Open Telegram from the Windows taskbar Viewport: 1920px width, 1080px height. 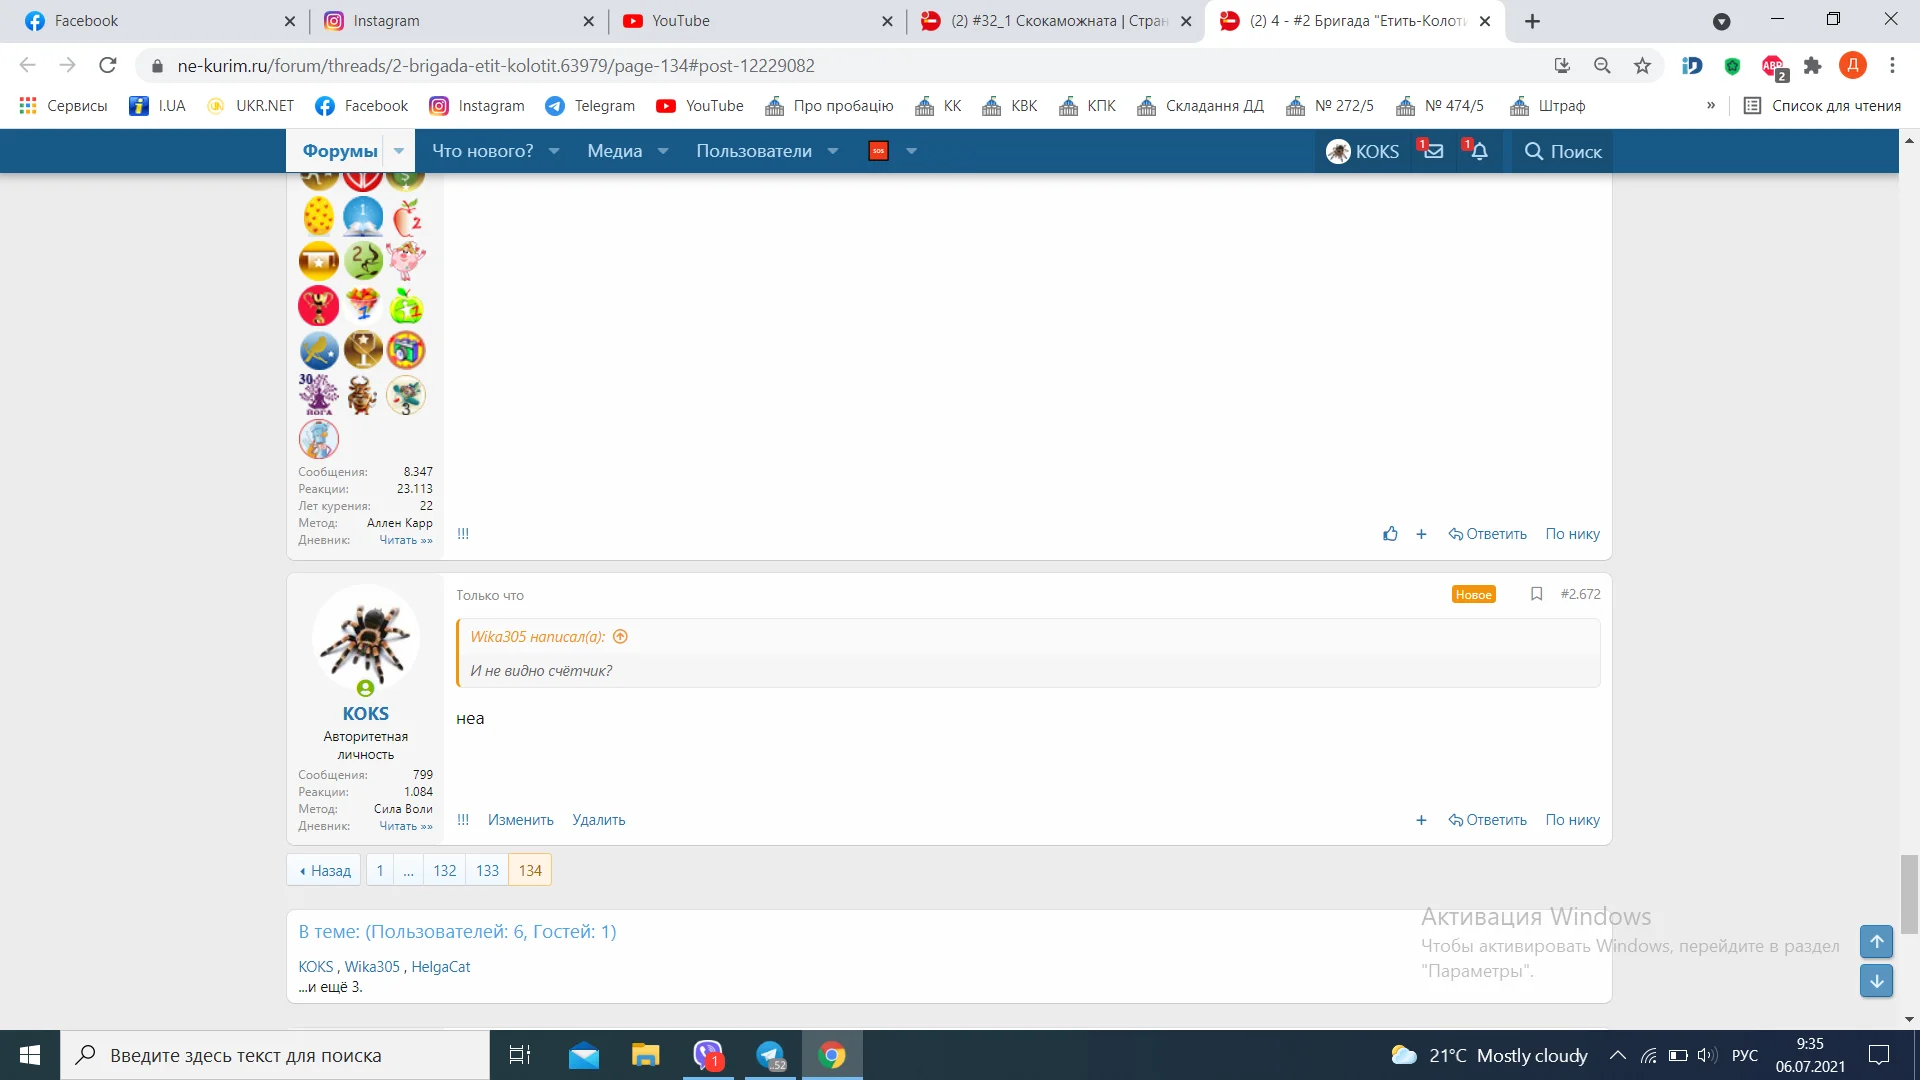(x=771, y=1055)
